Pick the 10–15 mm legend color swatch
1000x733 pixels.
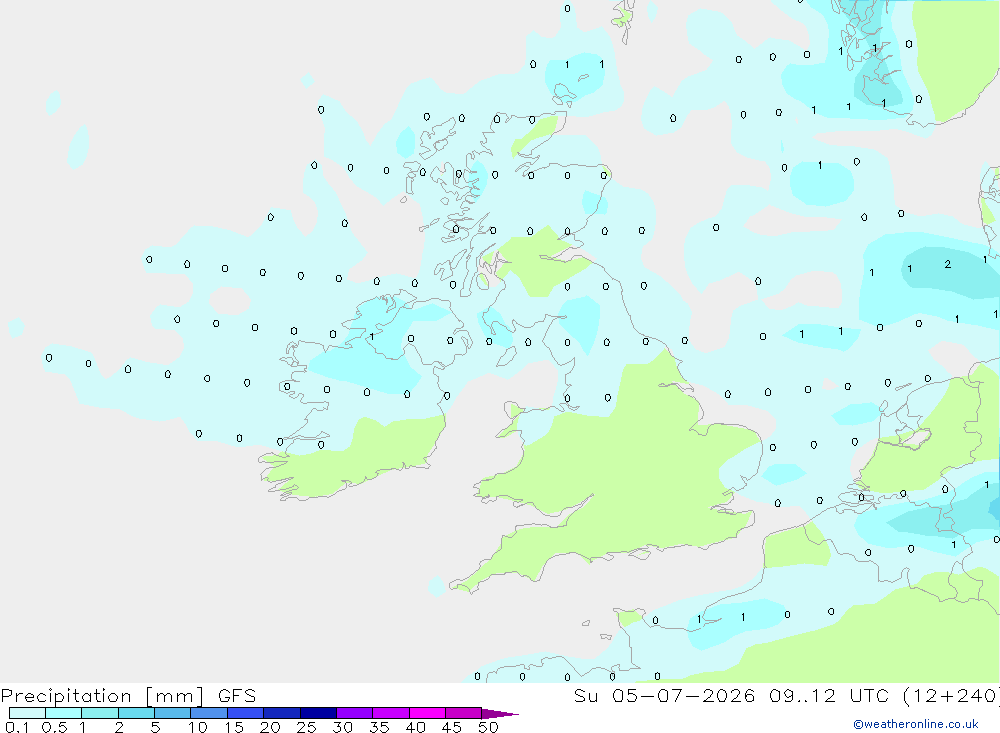(x=209, y=713)
